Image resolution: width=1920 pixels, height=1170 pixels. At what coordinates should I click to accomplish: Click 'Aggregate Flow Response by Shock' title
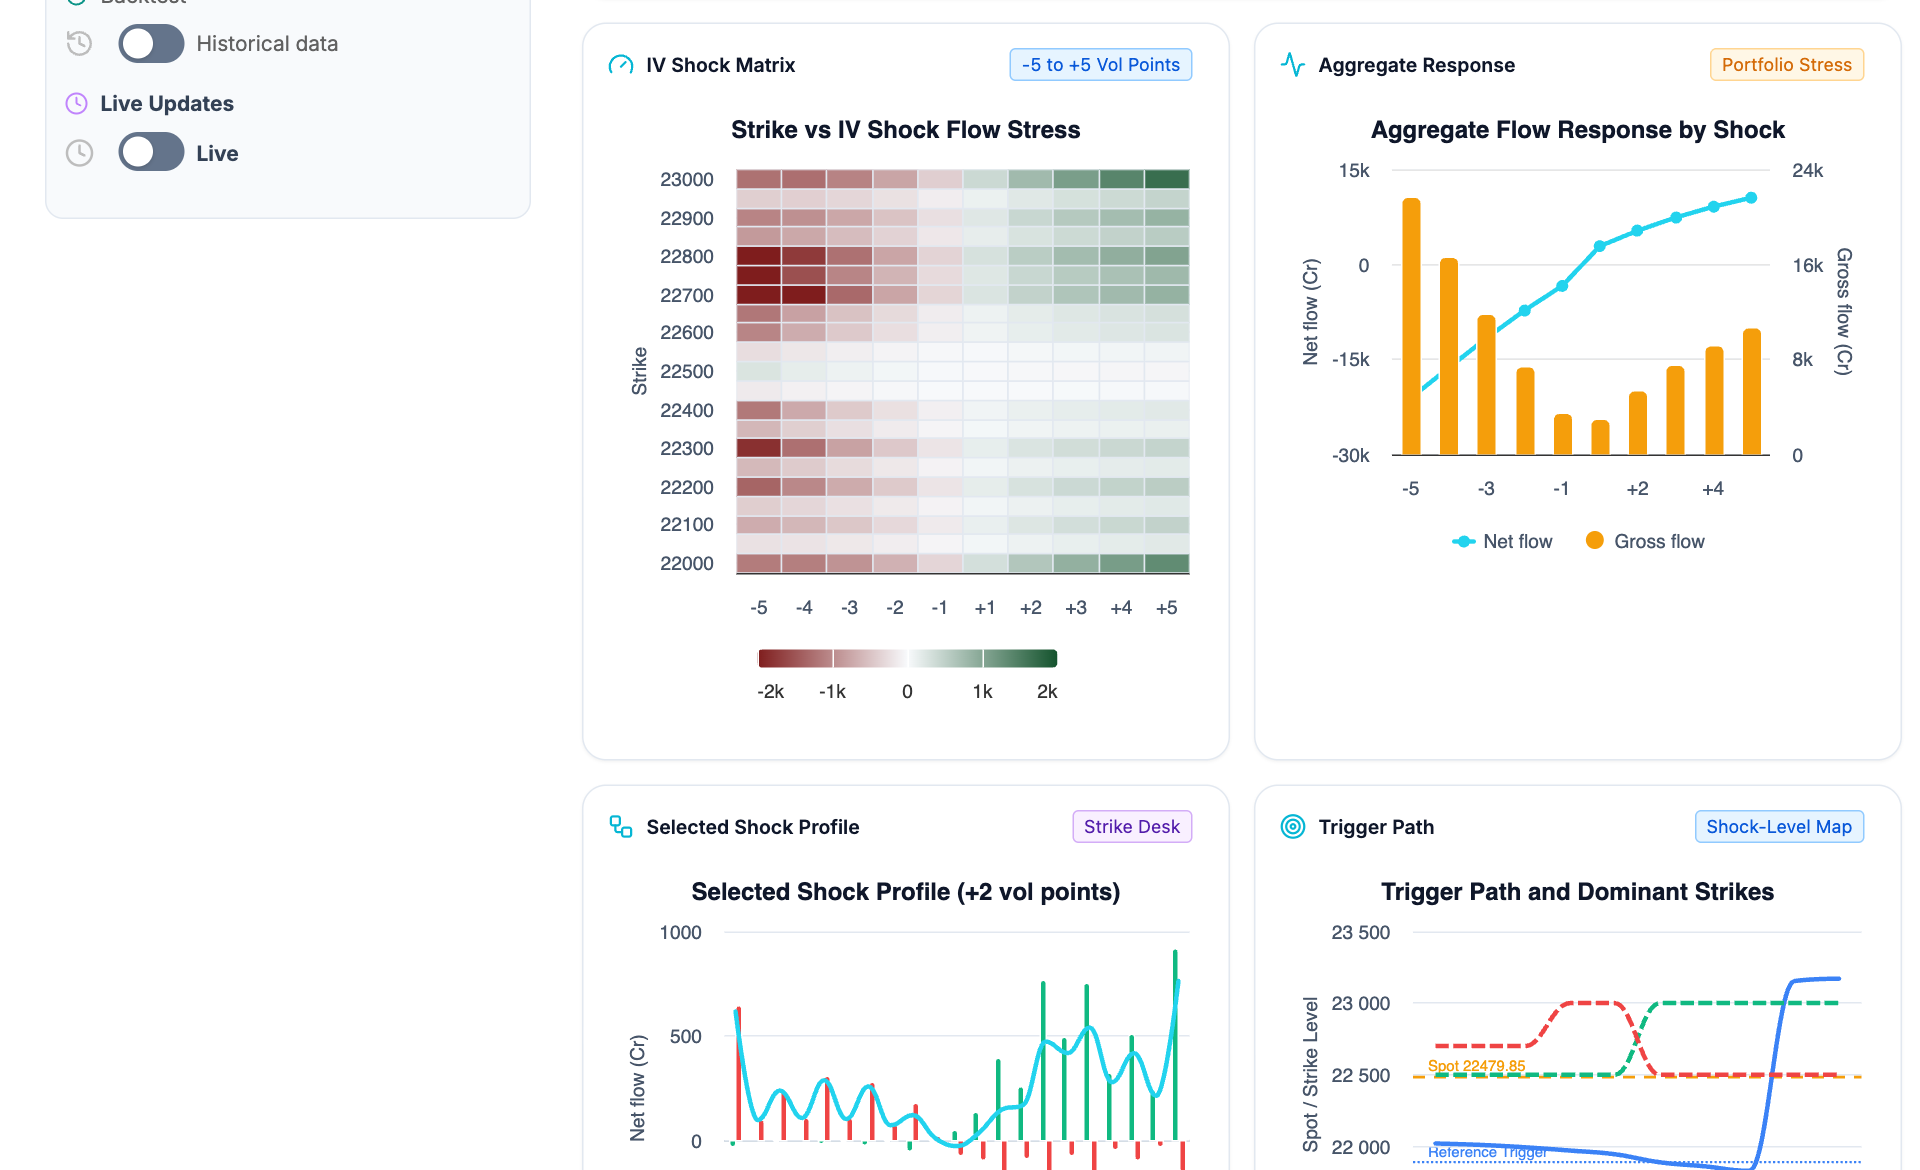pyautogui.click(x=1577, y=130)
